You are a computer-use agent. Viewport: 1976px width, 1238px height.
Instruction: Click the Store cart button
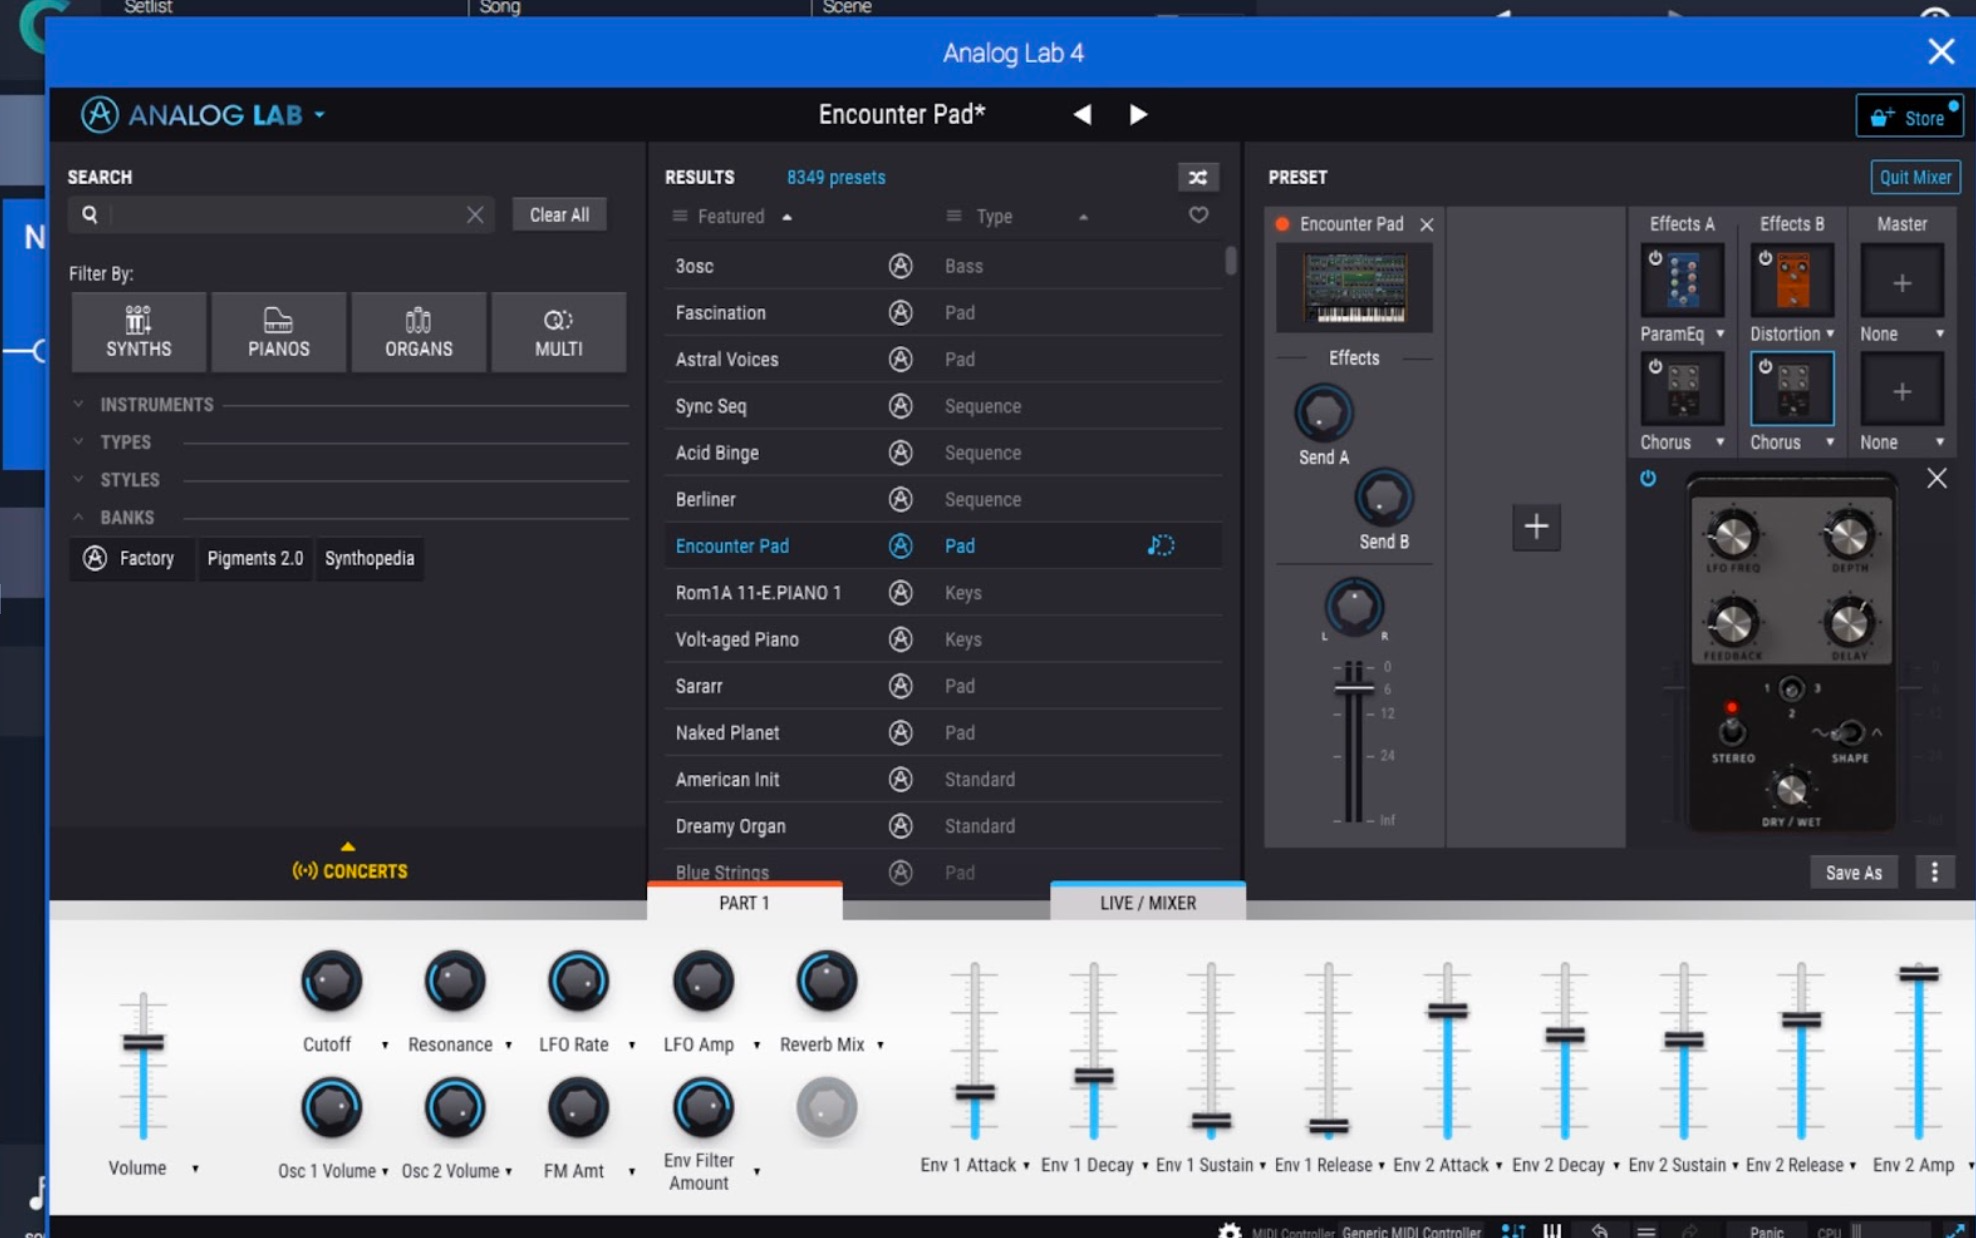click(1908, 117)
